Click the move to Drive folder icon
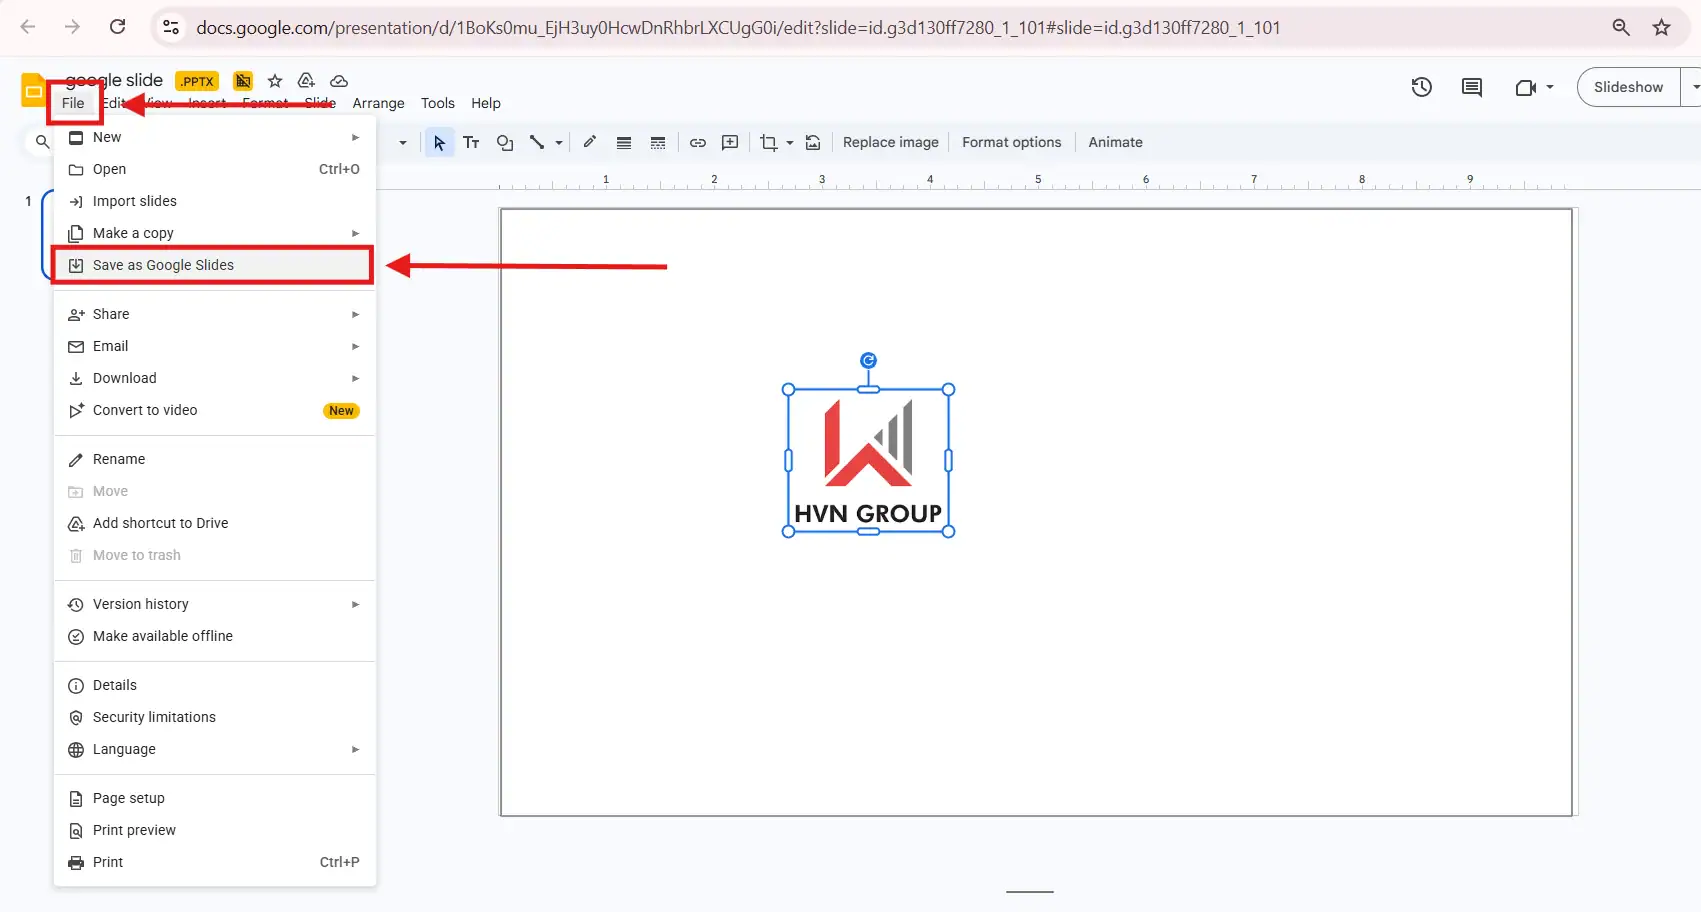The width and height of the screenshot is (1701, 912). tap(307, 81)
